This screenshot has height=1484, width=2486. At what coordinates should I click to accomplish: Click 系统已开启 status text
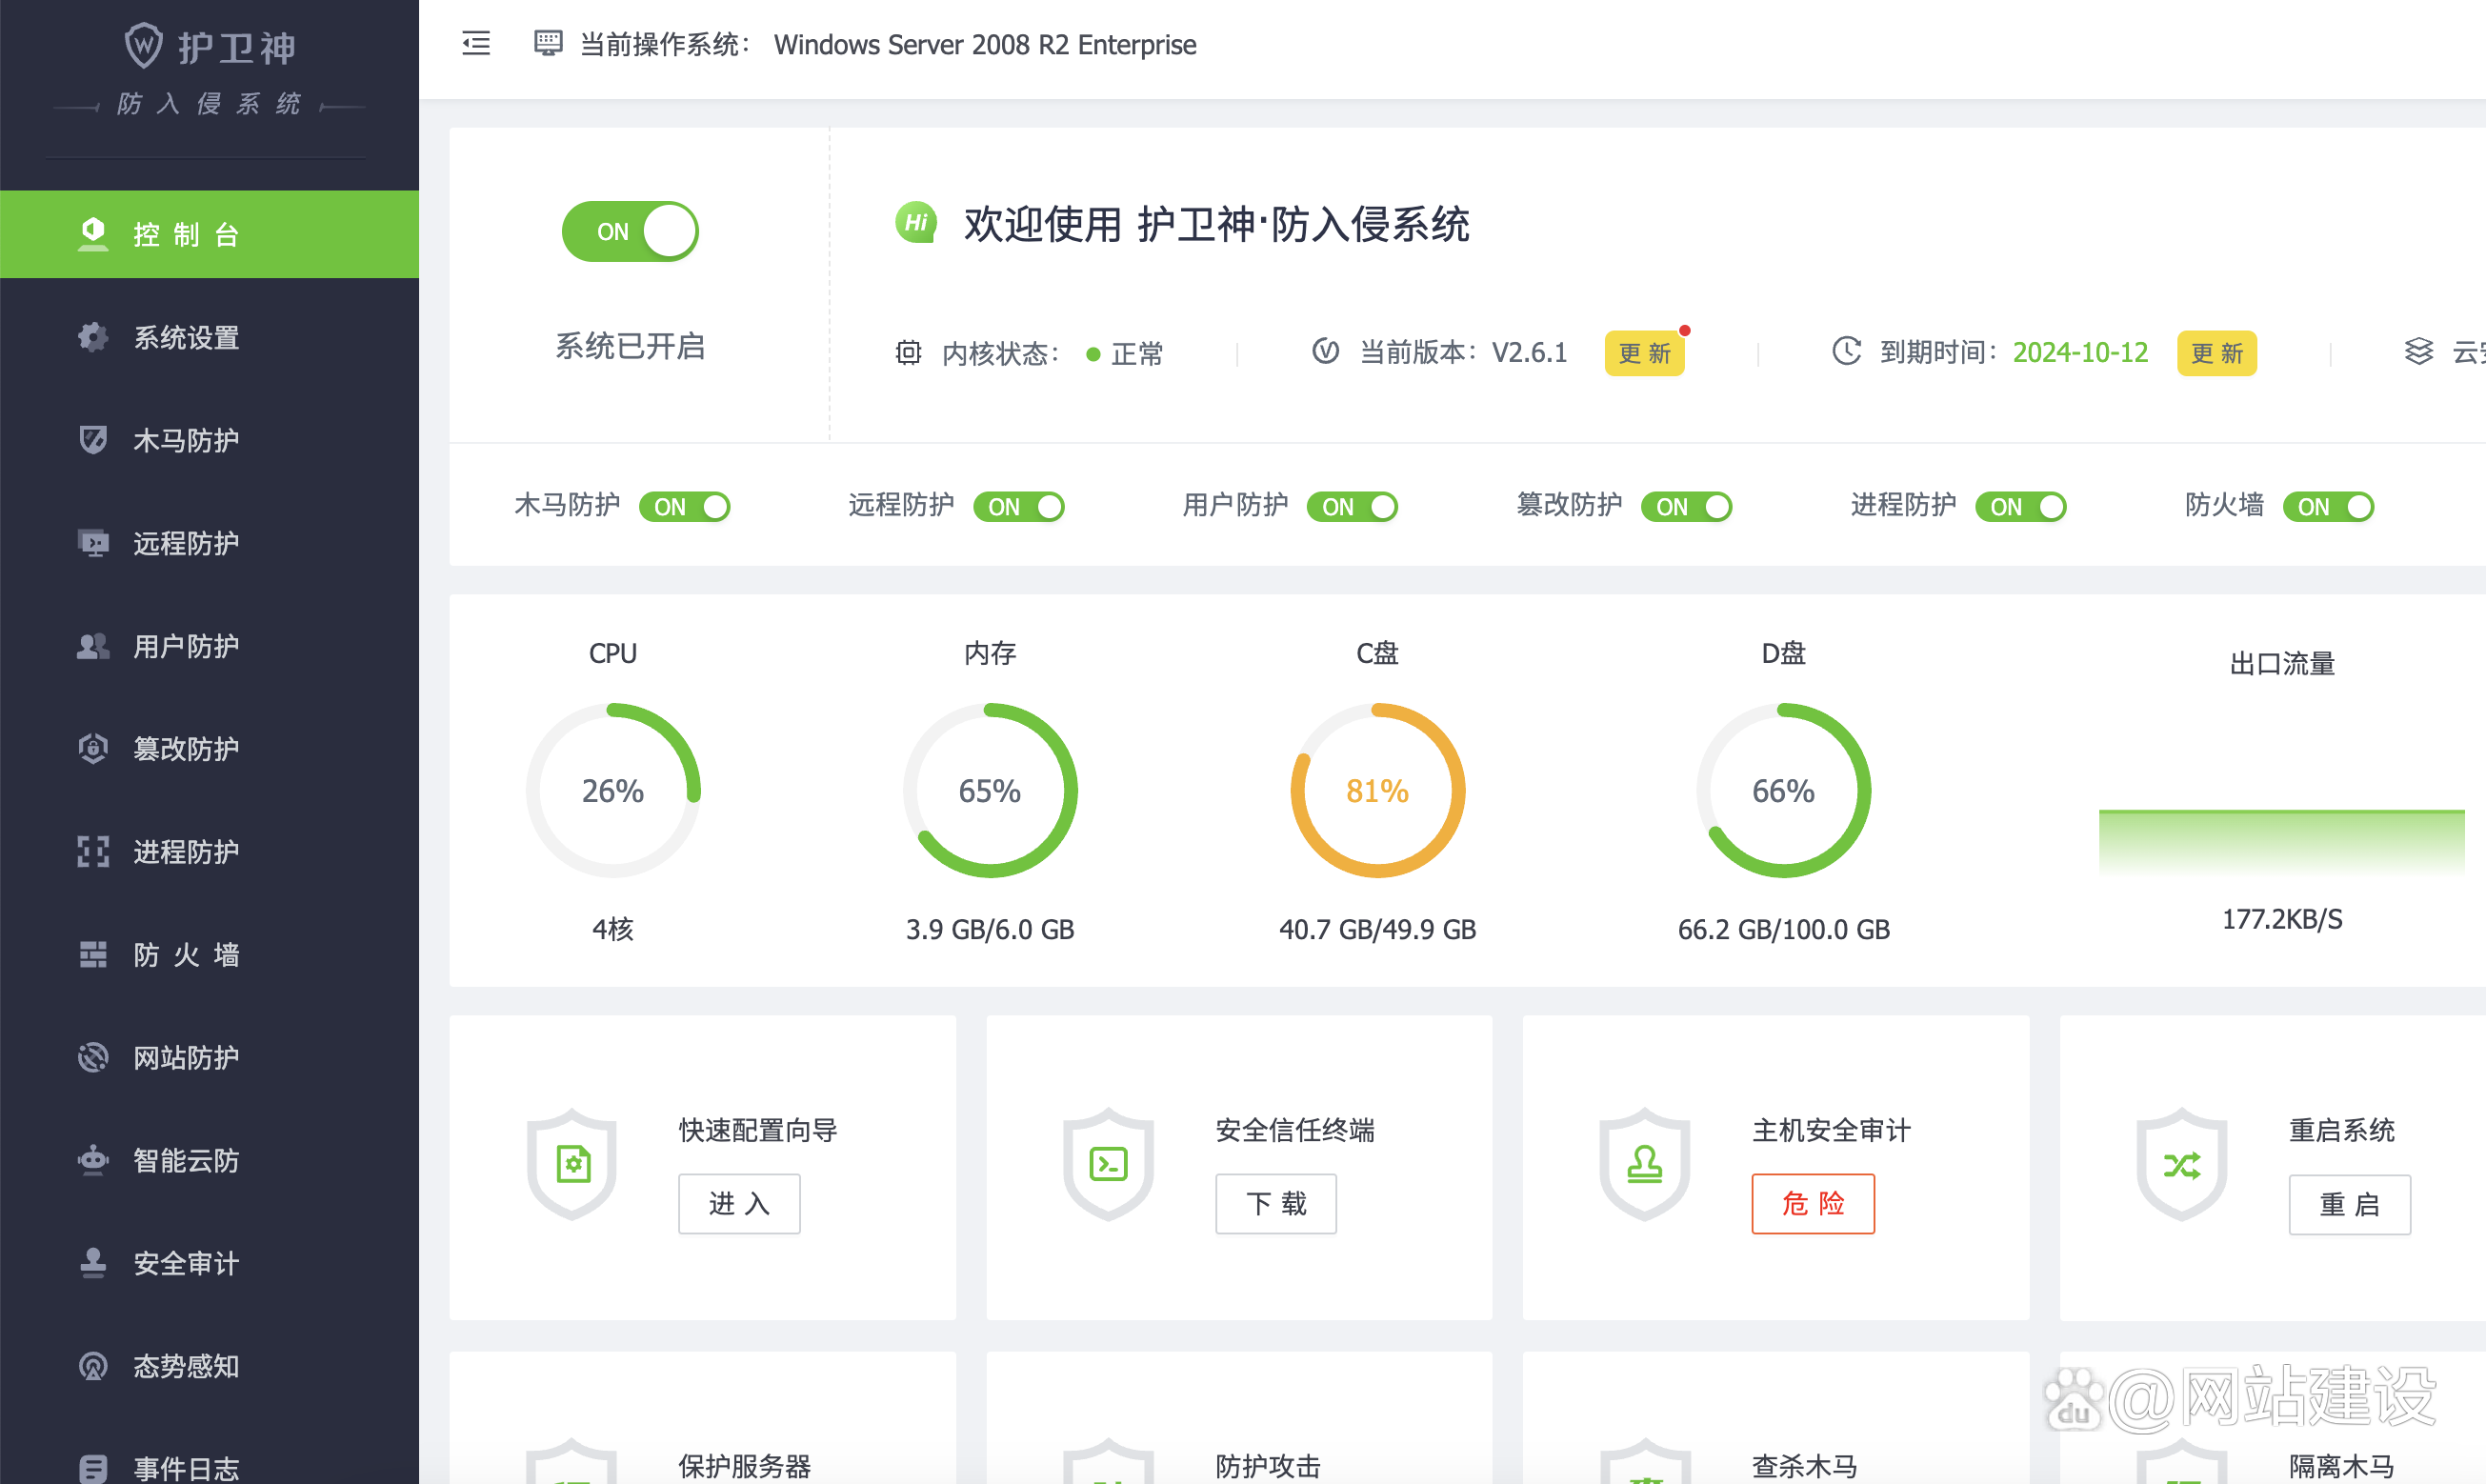click(630, 346)
